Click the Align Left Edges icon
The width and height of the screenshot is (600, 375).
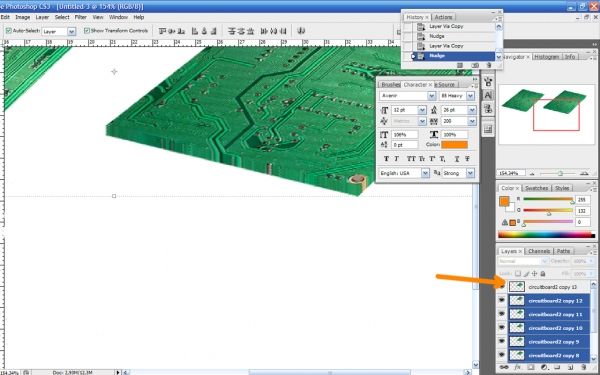pyautogui.click(x=195, y=31)
